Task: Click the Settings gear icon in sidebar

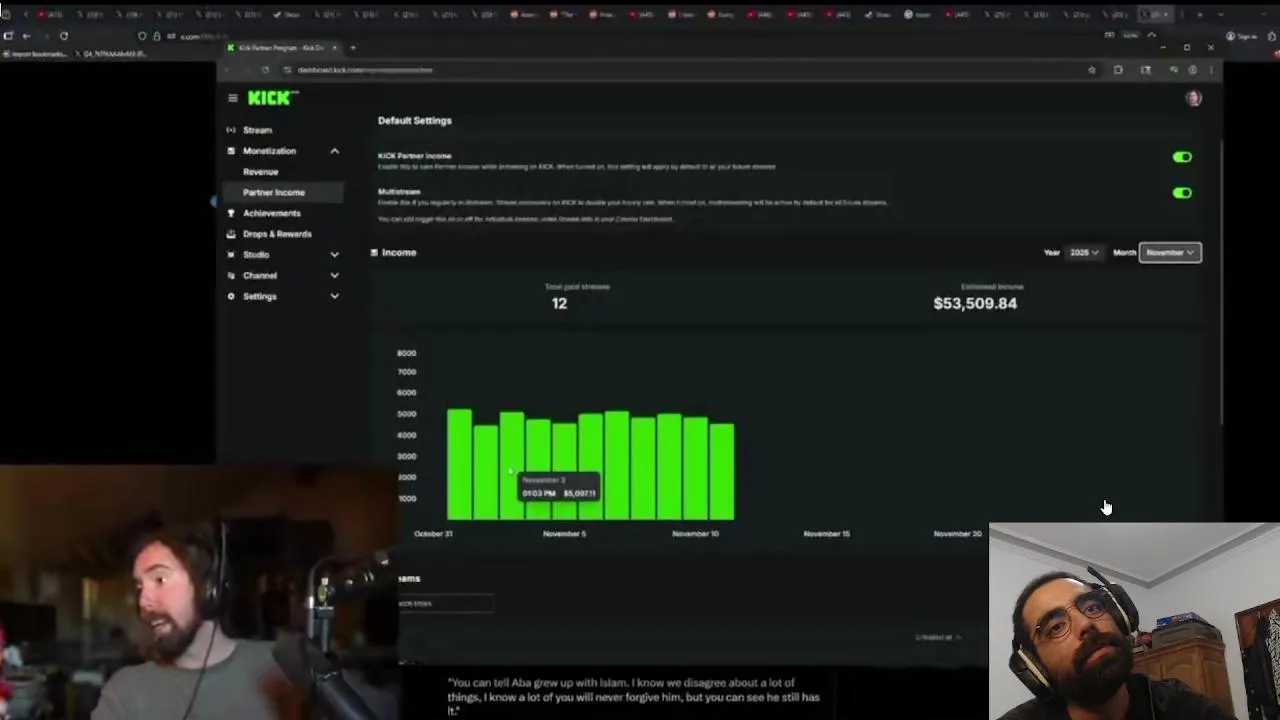Action: [x=231, y=296]
